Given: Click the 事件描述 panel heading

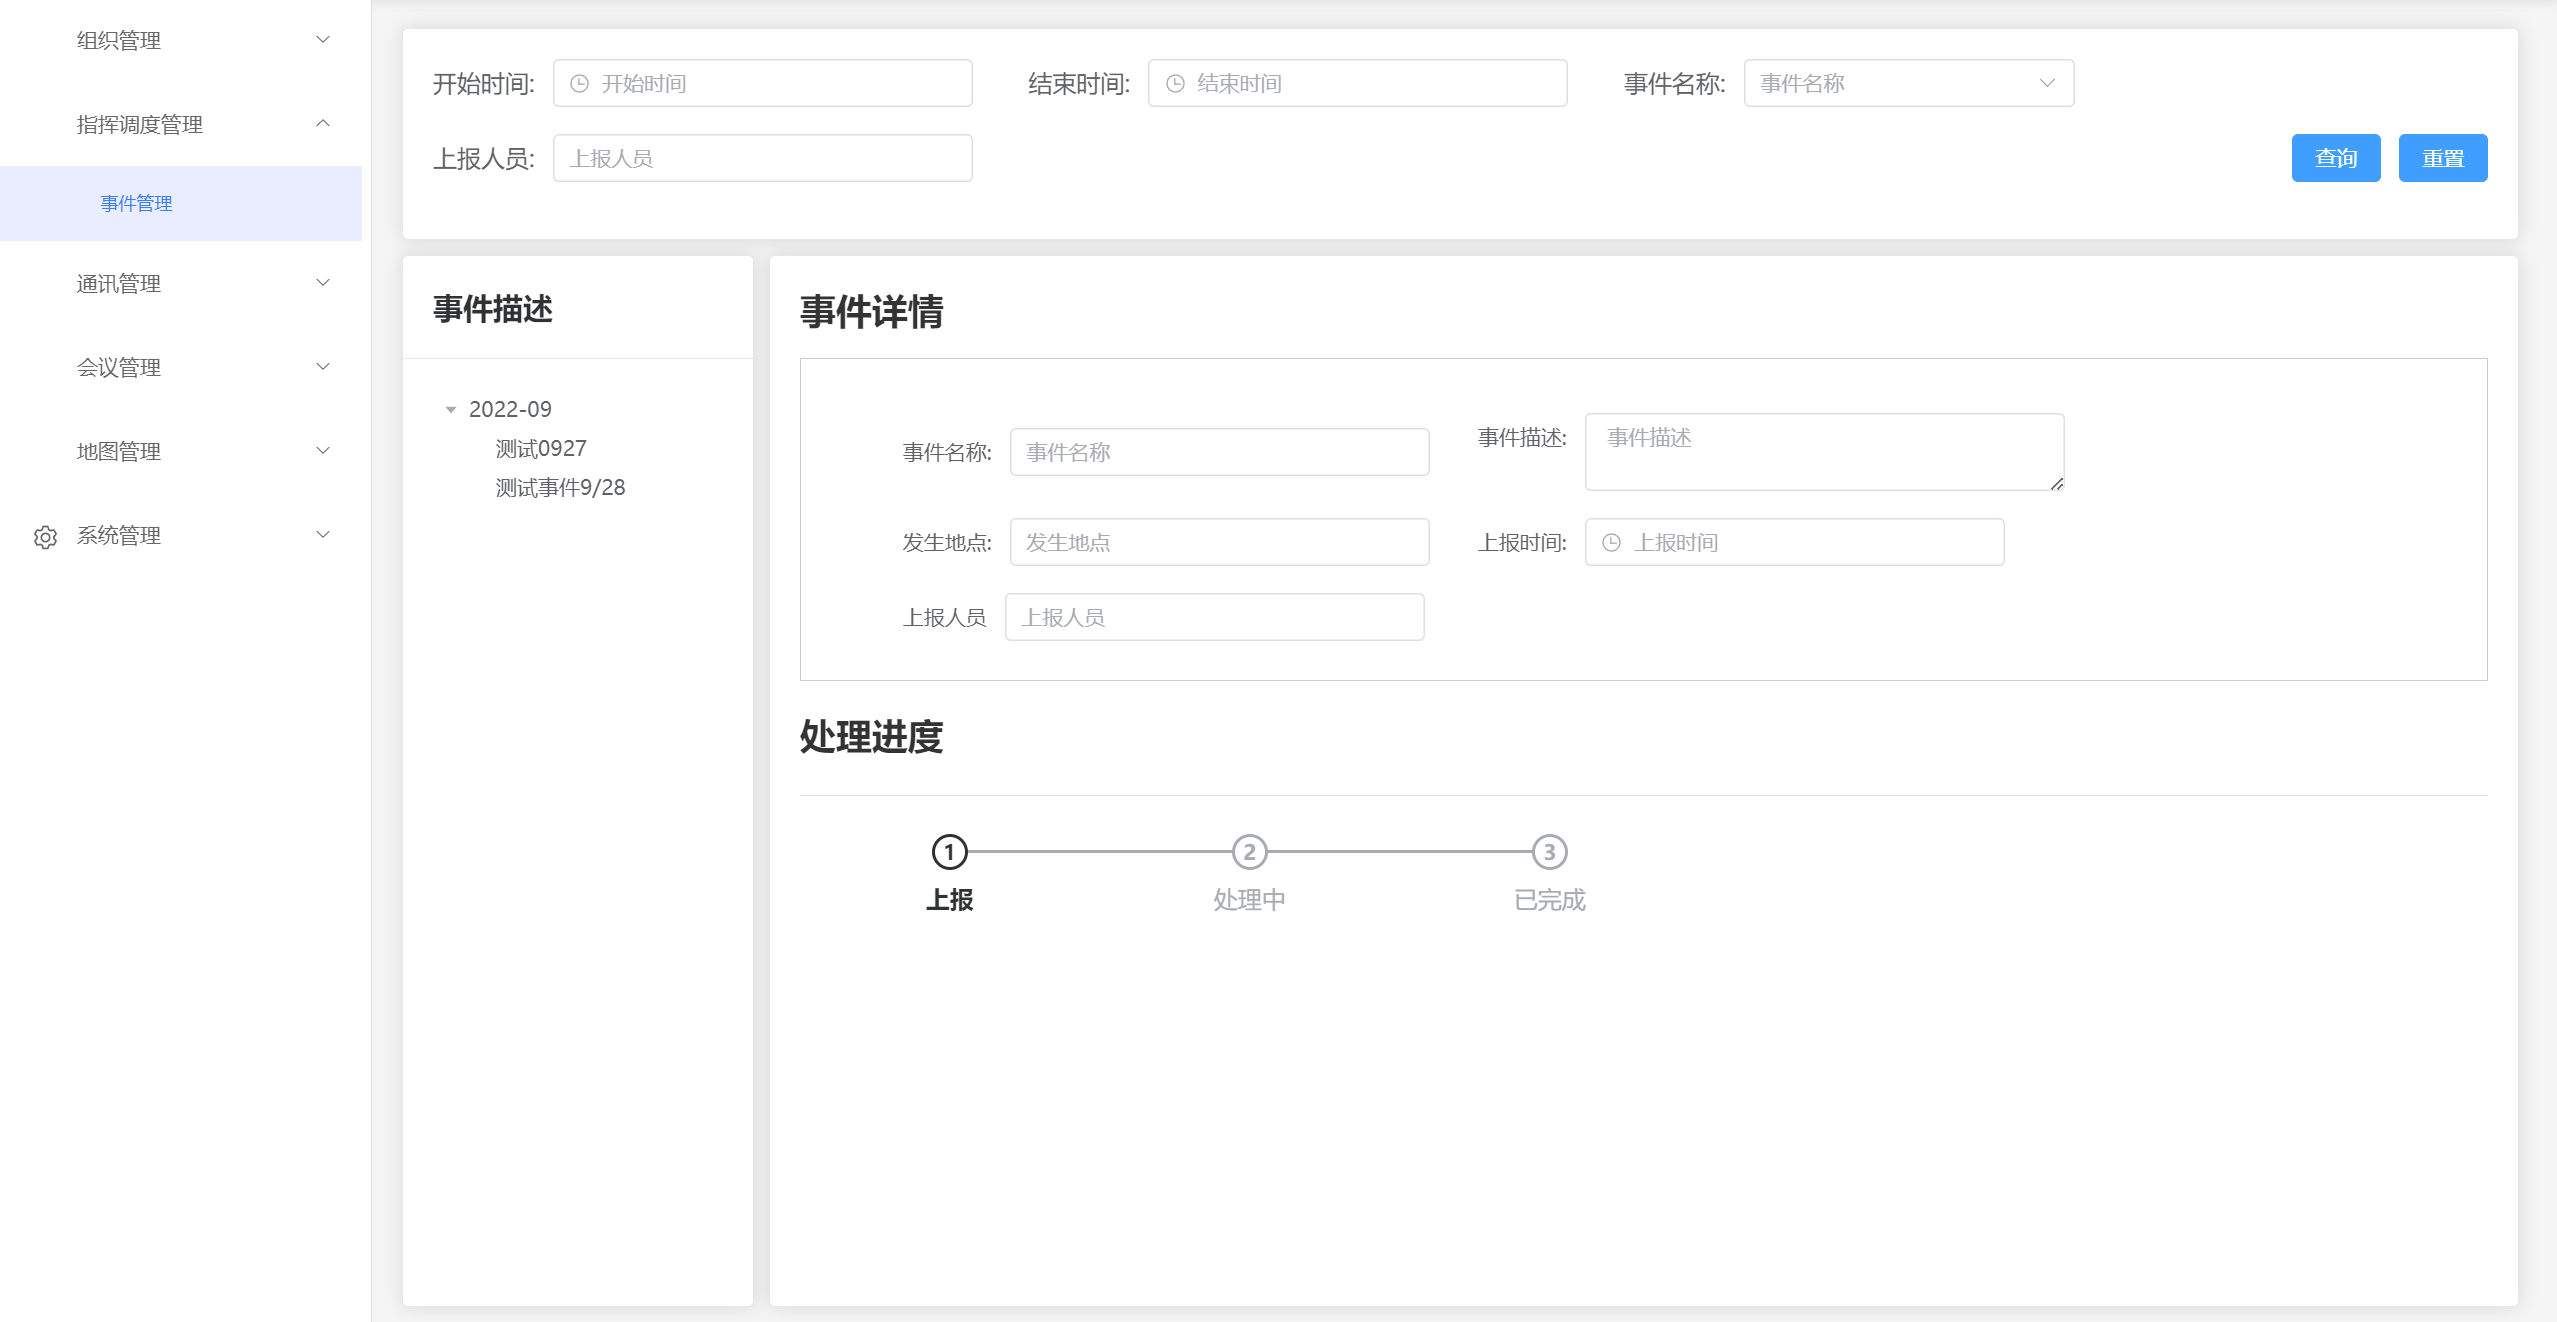Looking at the screenshot, I should (x=492, y=309).
